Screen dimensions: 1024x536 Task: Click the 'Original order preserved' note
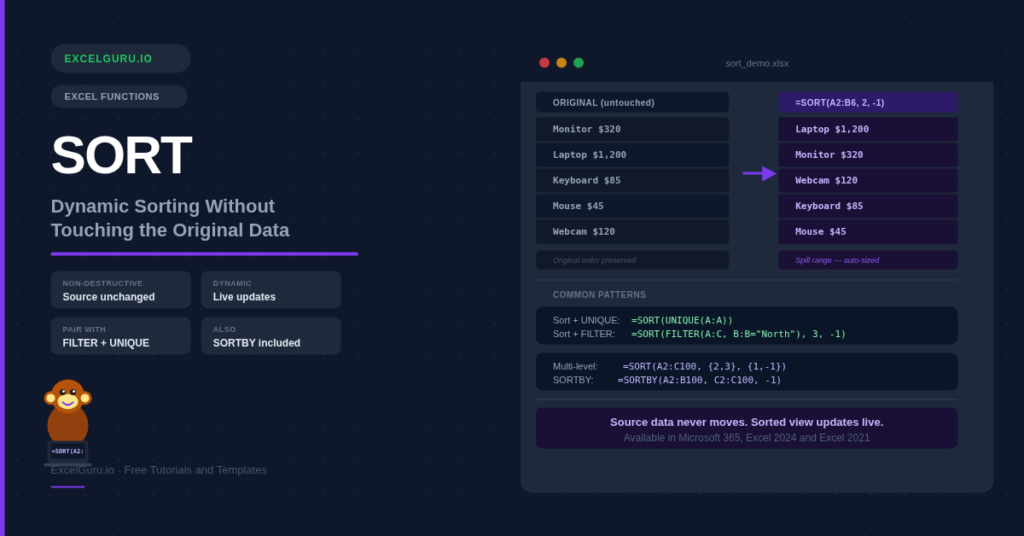[x=632, y=260]
